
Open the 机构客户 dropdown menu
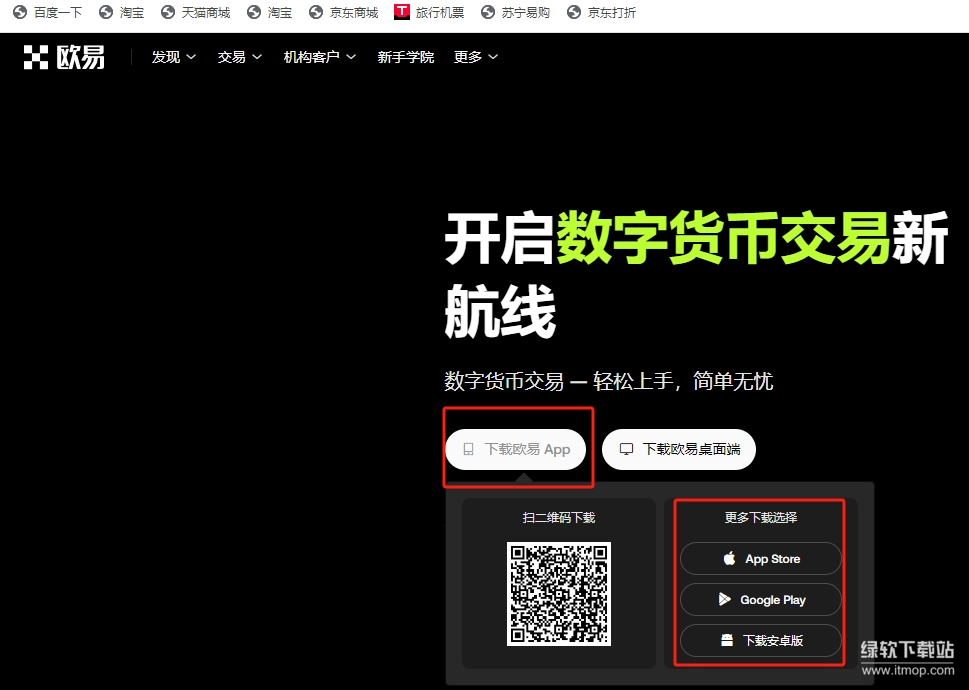tap(319, 58)
